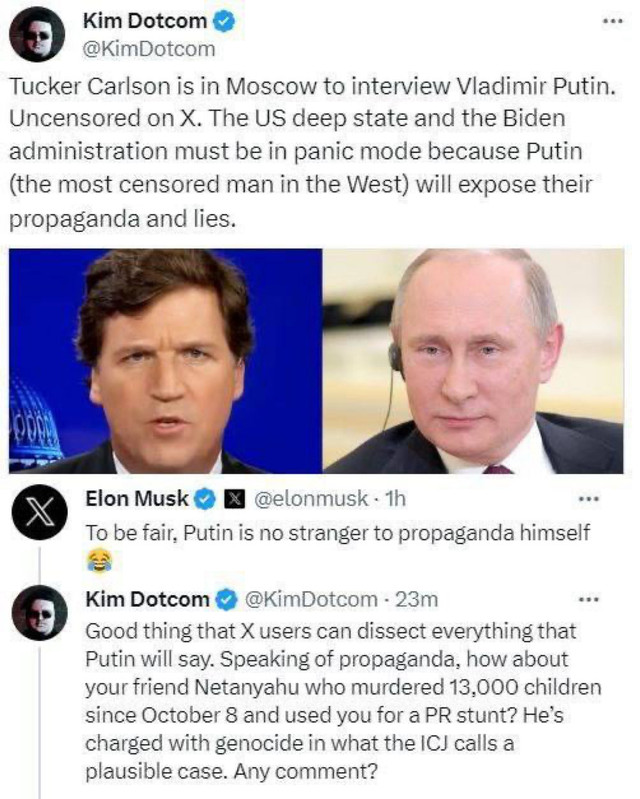Open the Elon Musk display name link
This screenshot has height=799, width=640.
click(138, 497)
